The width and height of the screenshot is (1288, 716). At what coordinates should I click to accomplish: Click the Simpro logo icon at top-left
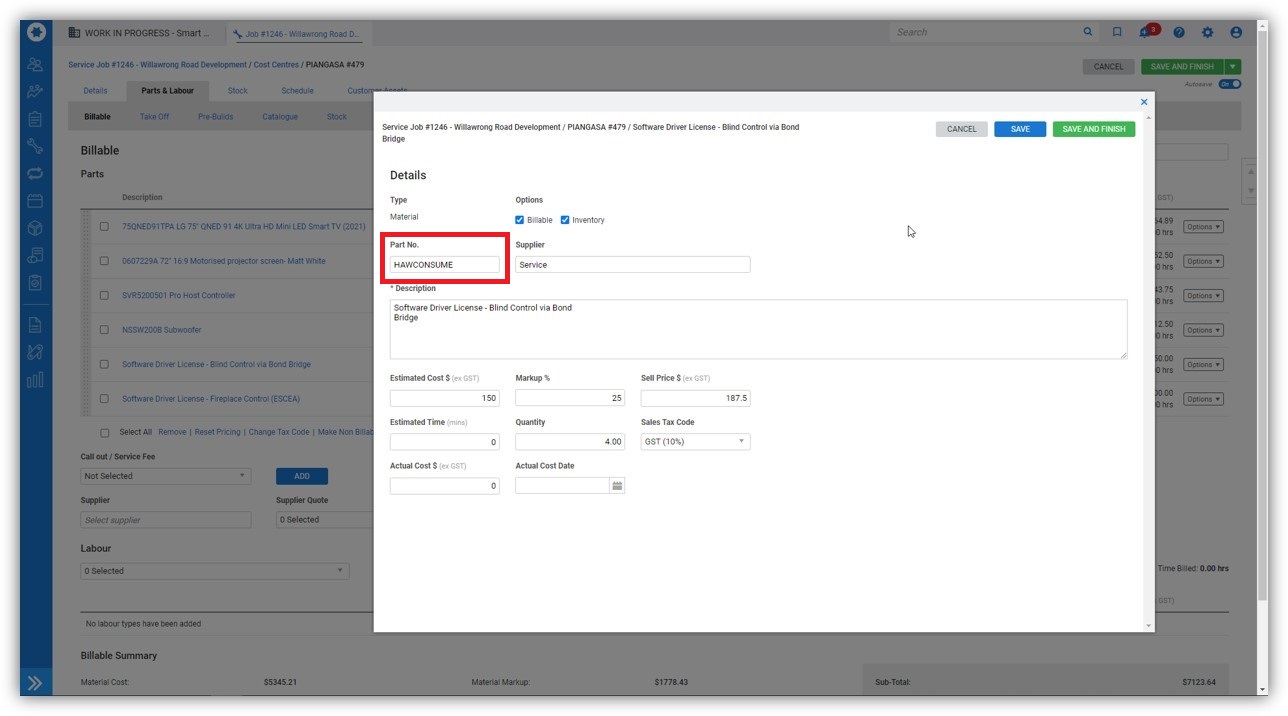[36, 32]
